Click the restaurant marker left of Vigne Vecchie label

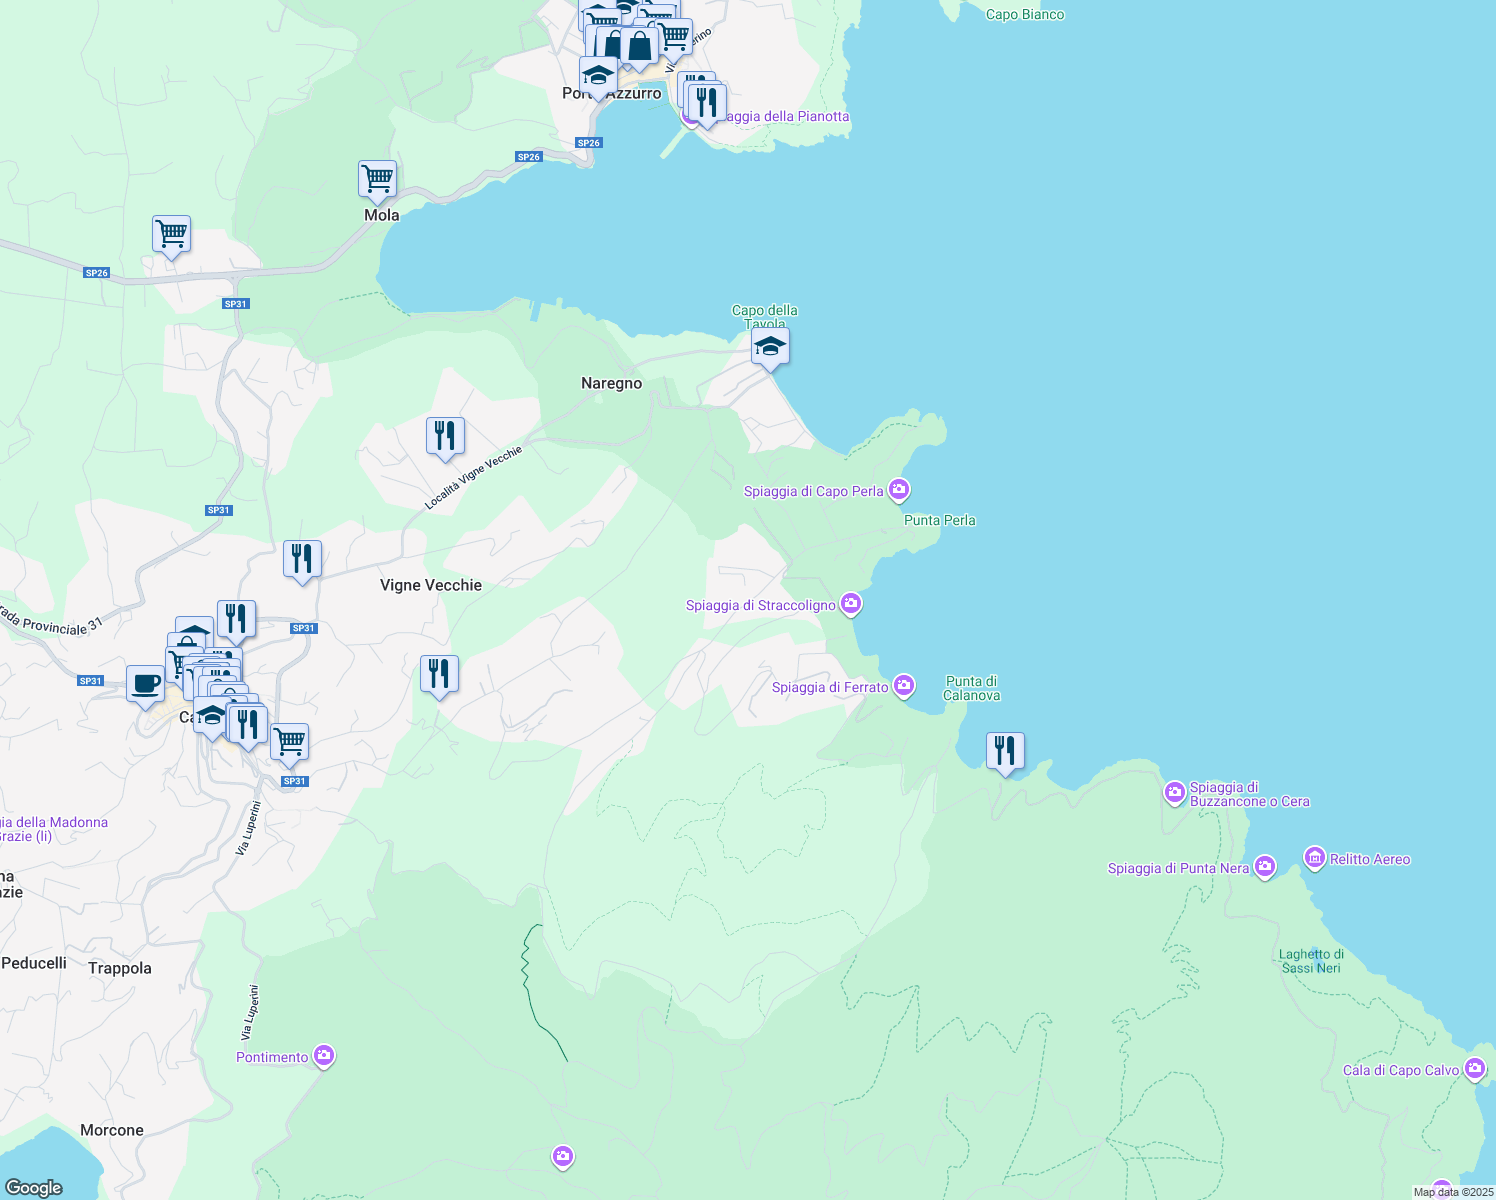(x=302, y=560)
